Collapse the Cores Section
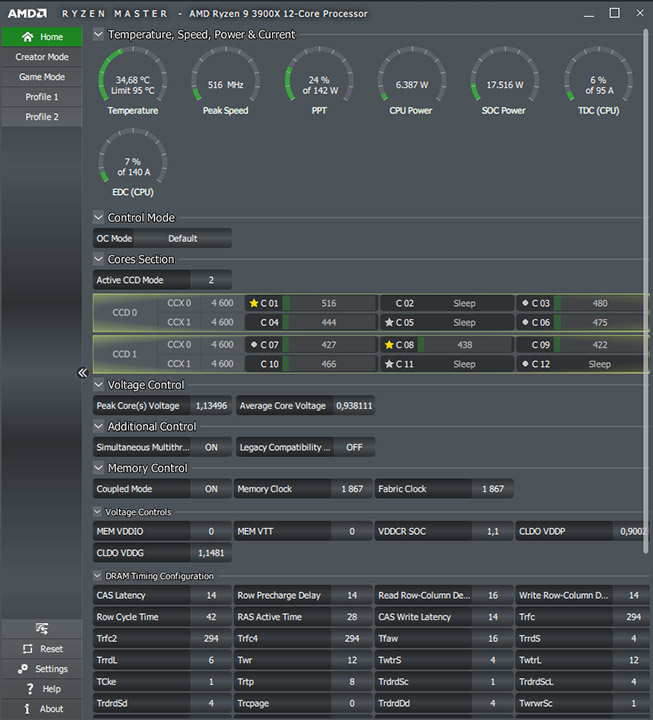 click(98, 259)
